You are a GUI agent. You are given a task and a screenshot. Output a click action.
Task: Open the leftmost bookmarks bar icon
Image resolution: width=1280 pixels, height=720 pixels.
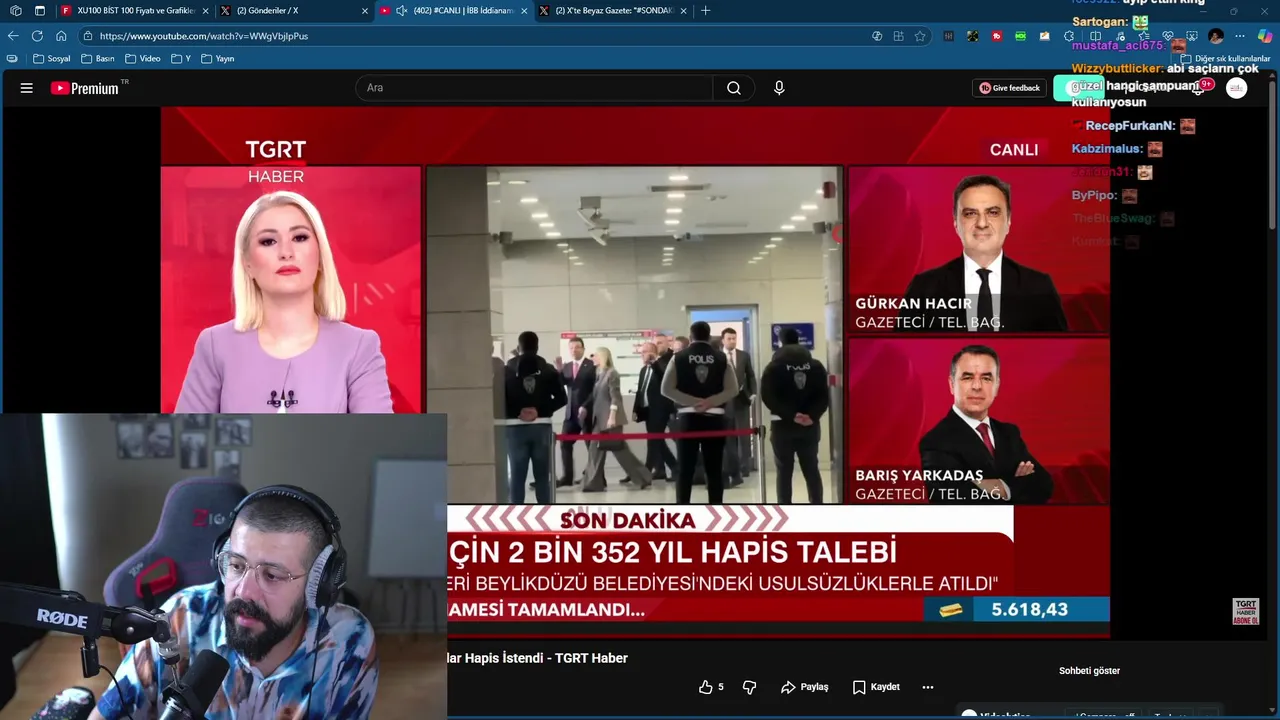(12, 59)
